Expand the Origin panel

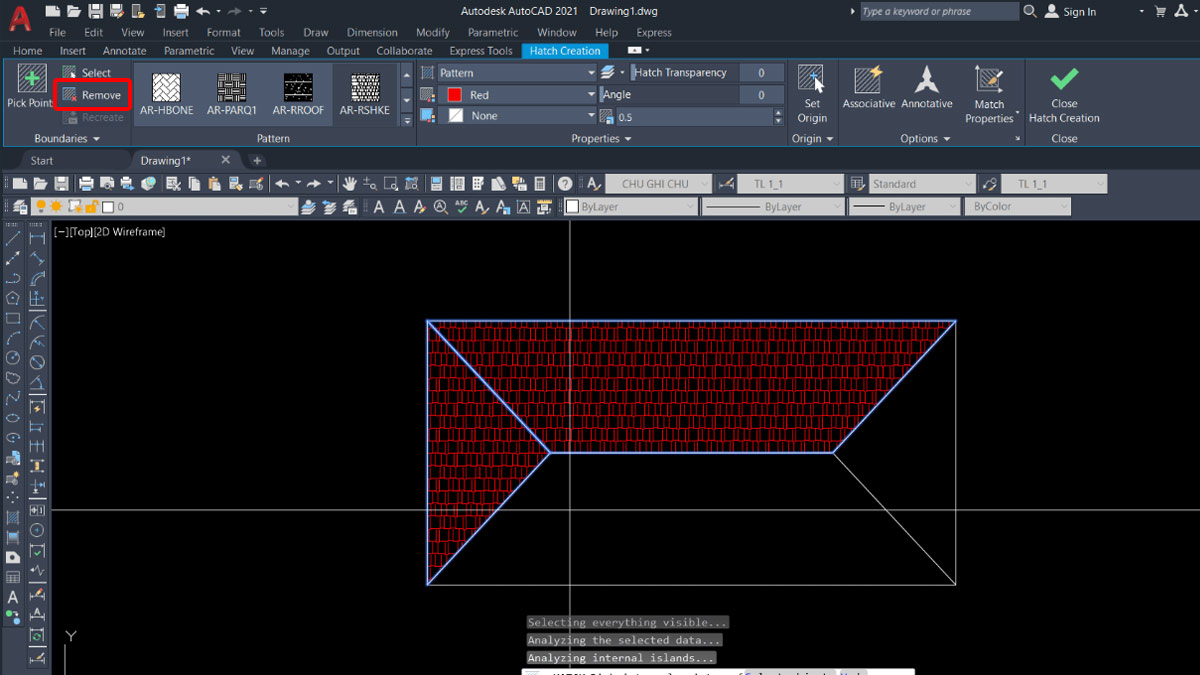pyautogui.click(x=812, y=139)
